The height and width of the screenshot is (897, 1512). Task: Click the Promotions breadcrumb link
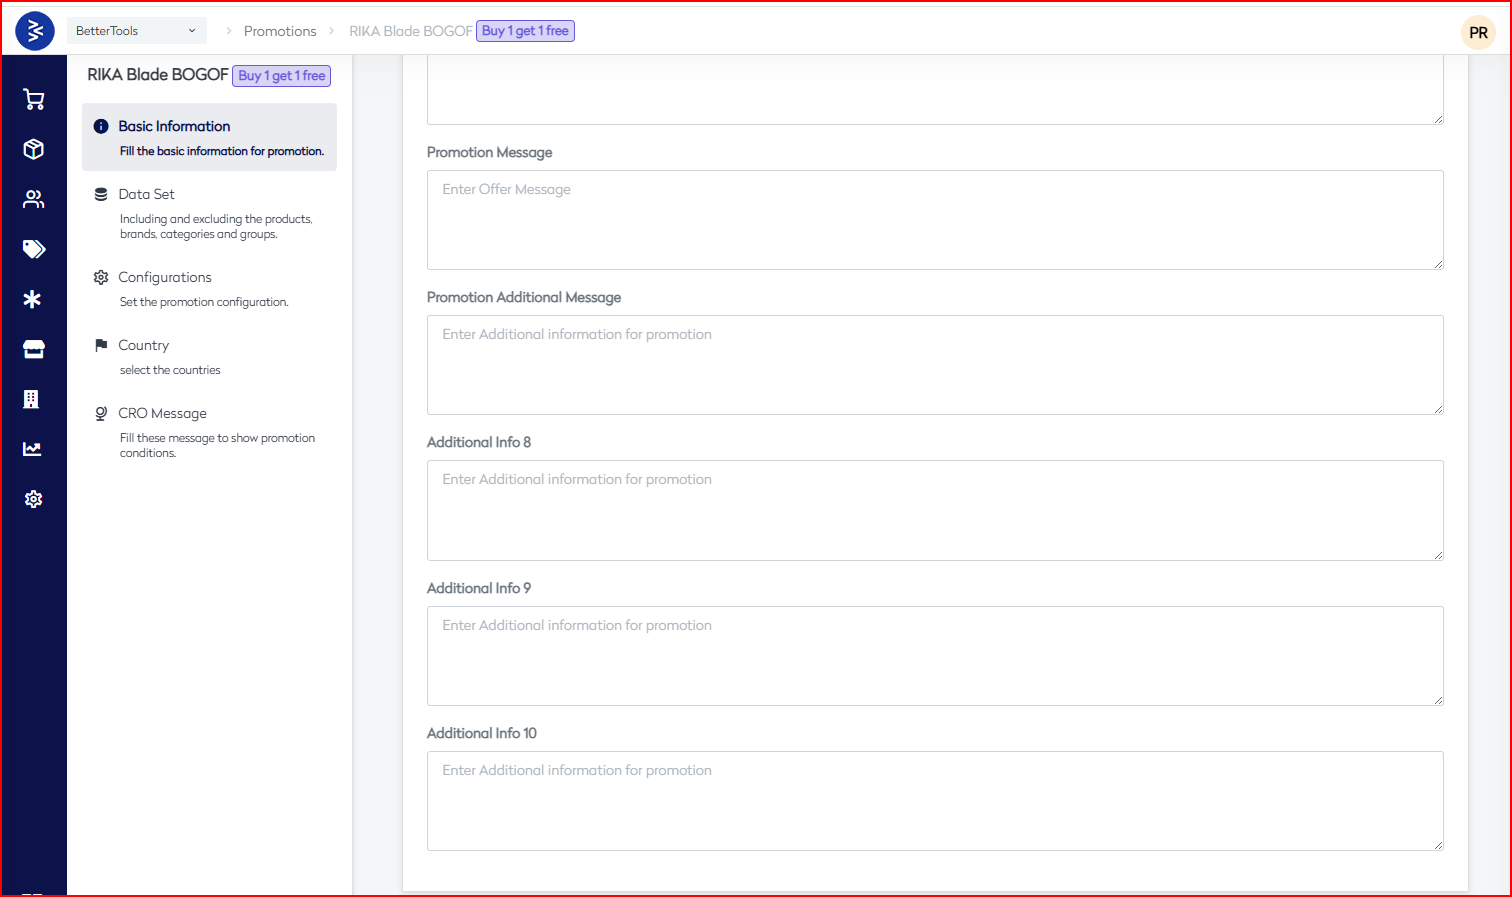pos(280,31)
